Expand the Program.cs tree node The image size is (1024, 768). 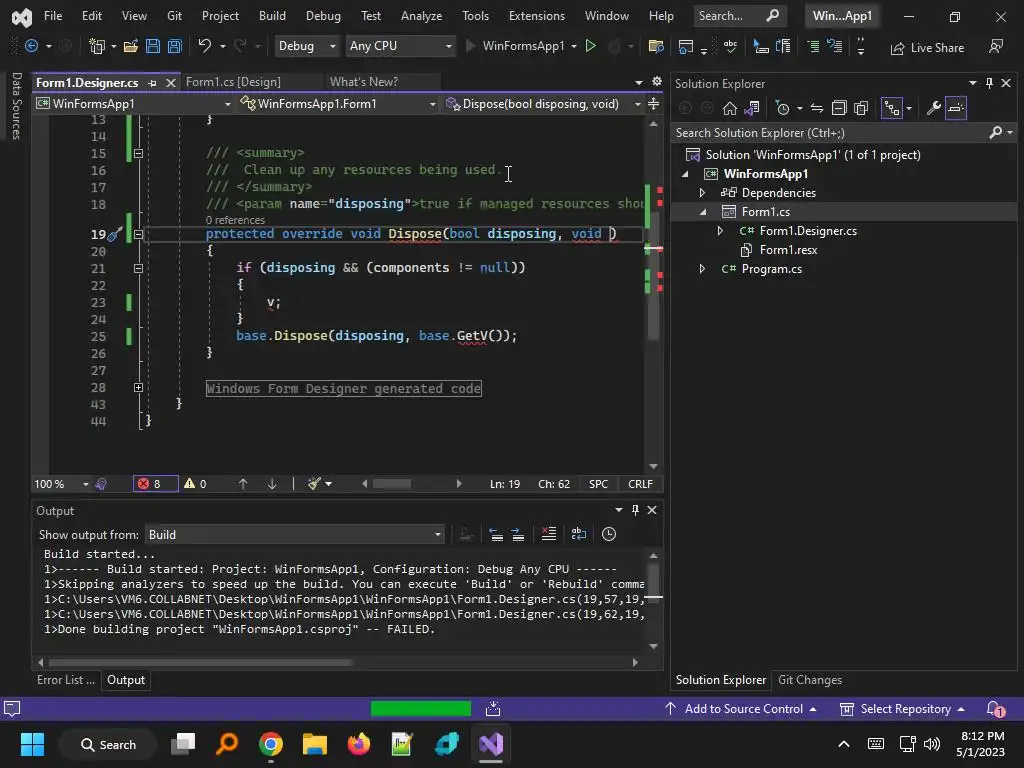point(702,269)
